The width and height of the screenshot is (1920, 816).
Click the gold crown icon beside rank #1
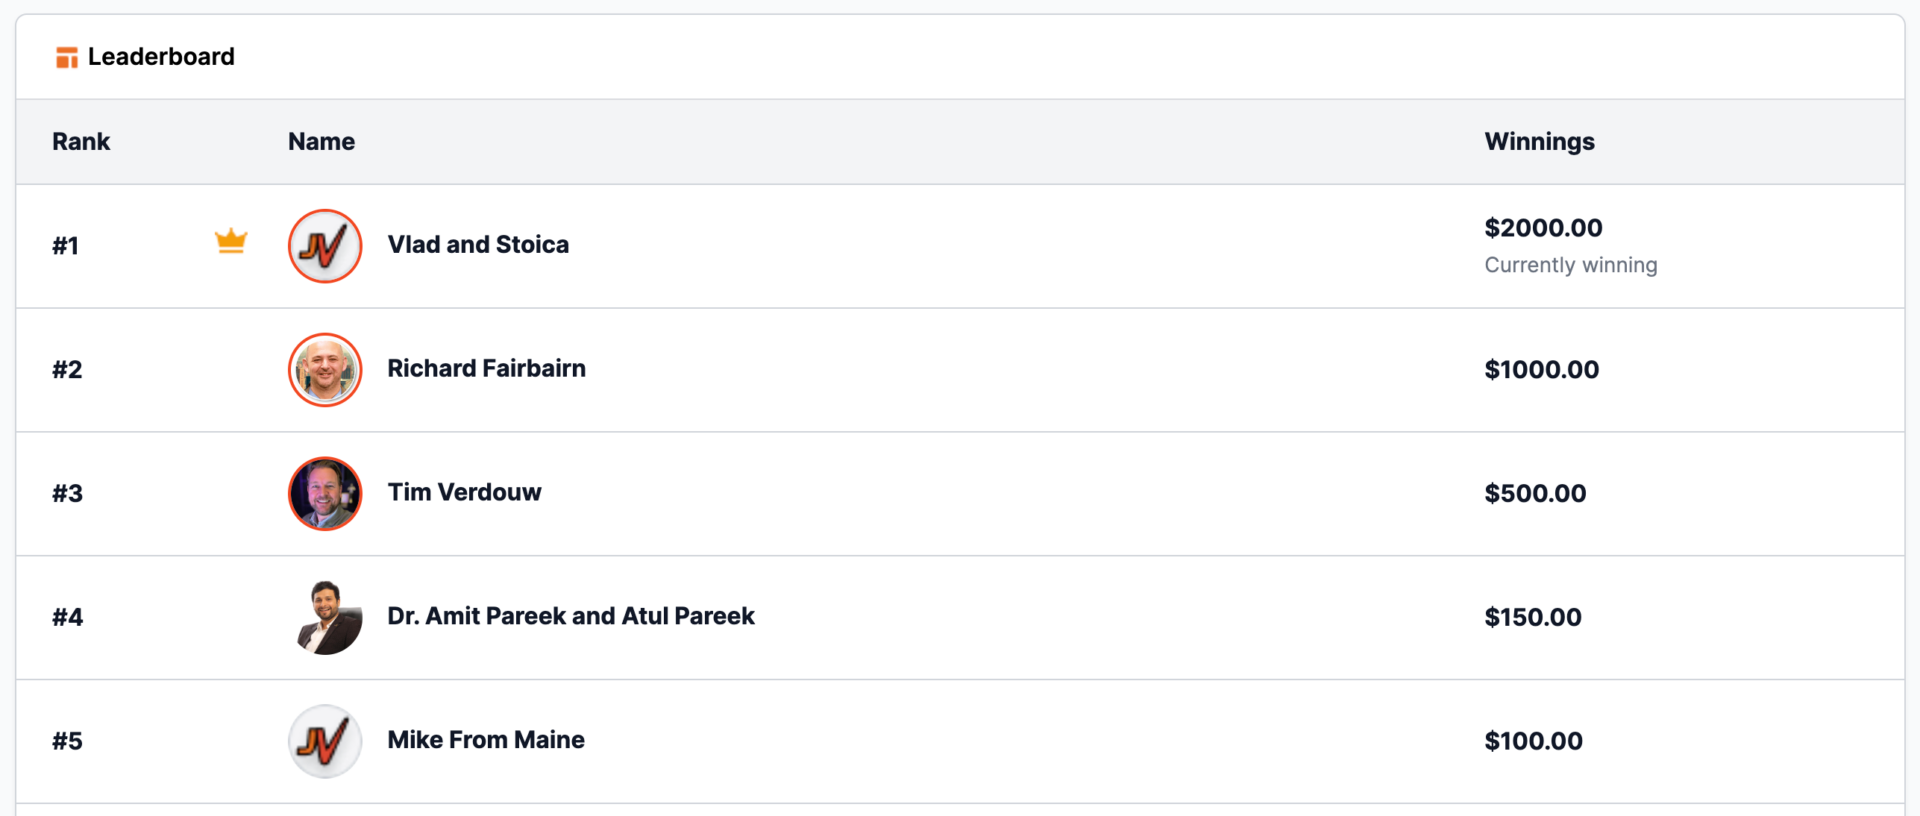pyautogui.click(x=231, y=241)
